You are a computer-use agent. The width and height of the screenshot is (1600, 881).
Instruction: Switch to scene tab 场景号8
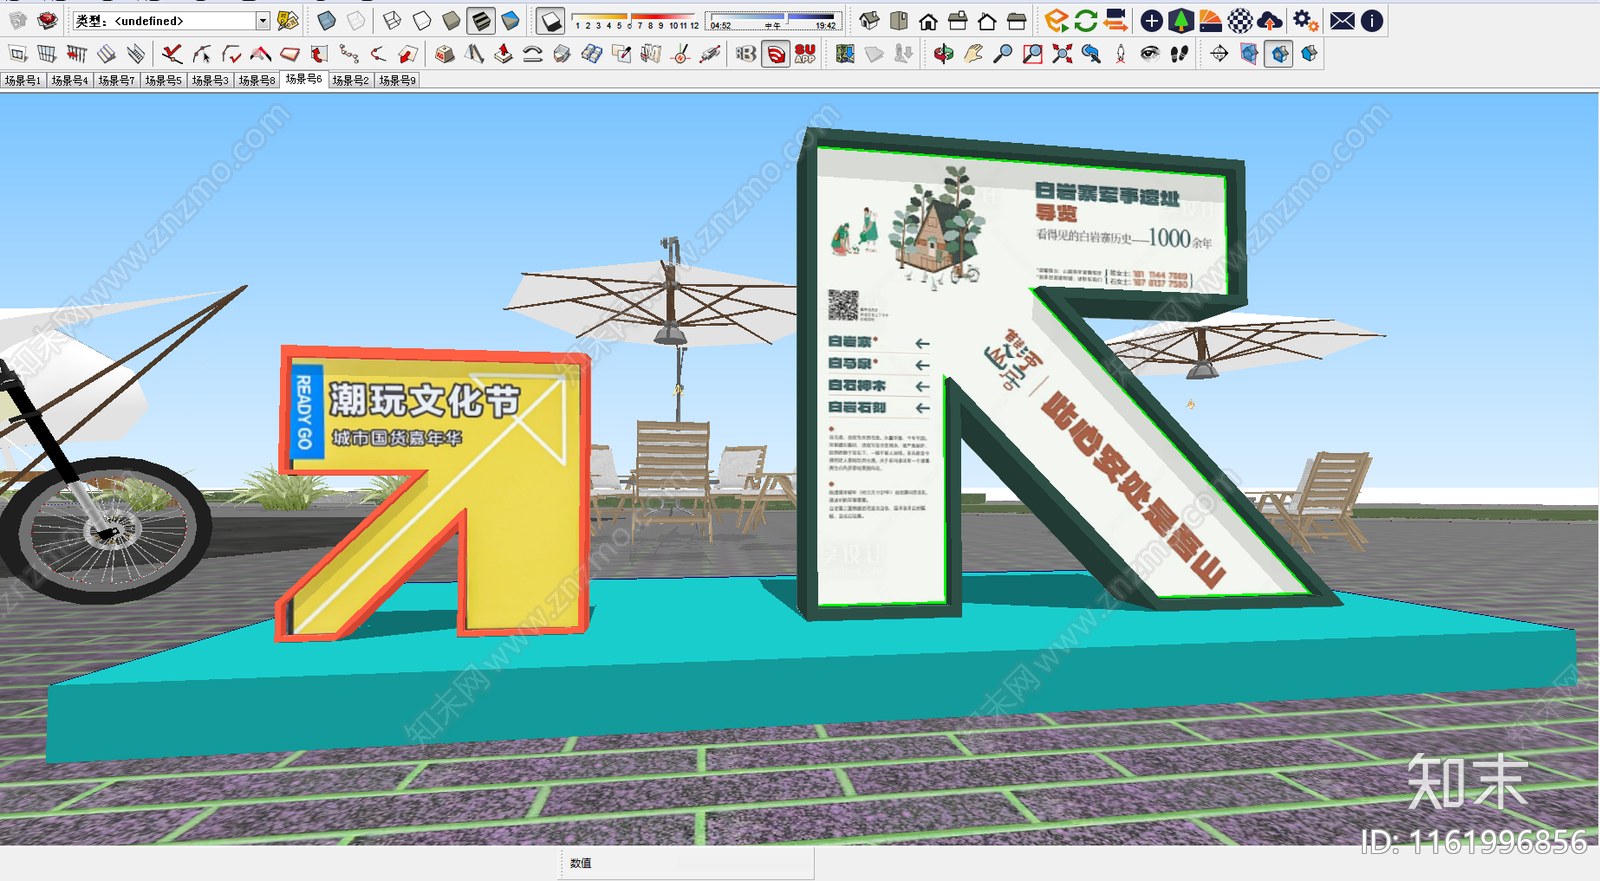point(257,80)
